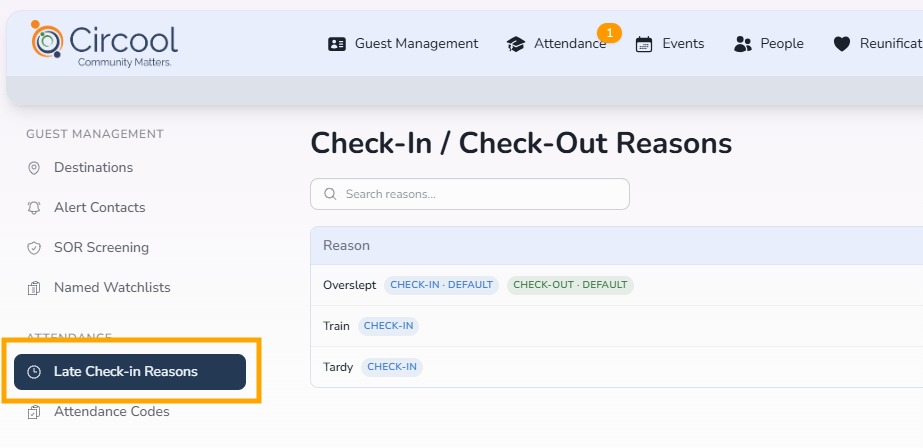Click the CHECK-IN tag beside Train
923x448 pixels.
389,326
